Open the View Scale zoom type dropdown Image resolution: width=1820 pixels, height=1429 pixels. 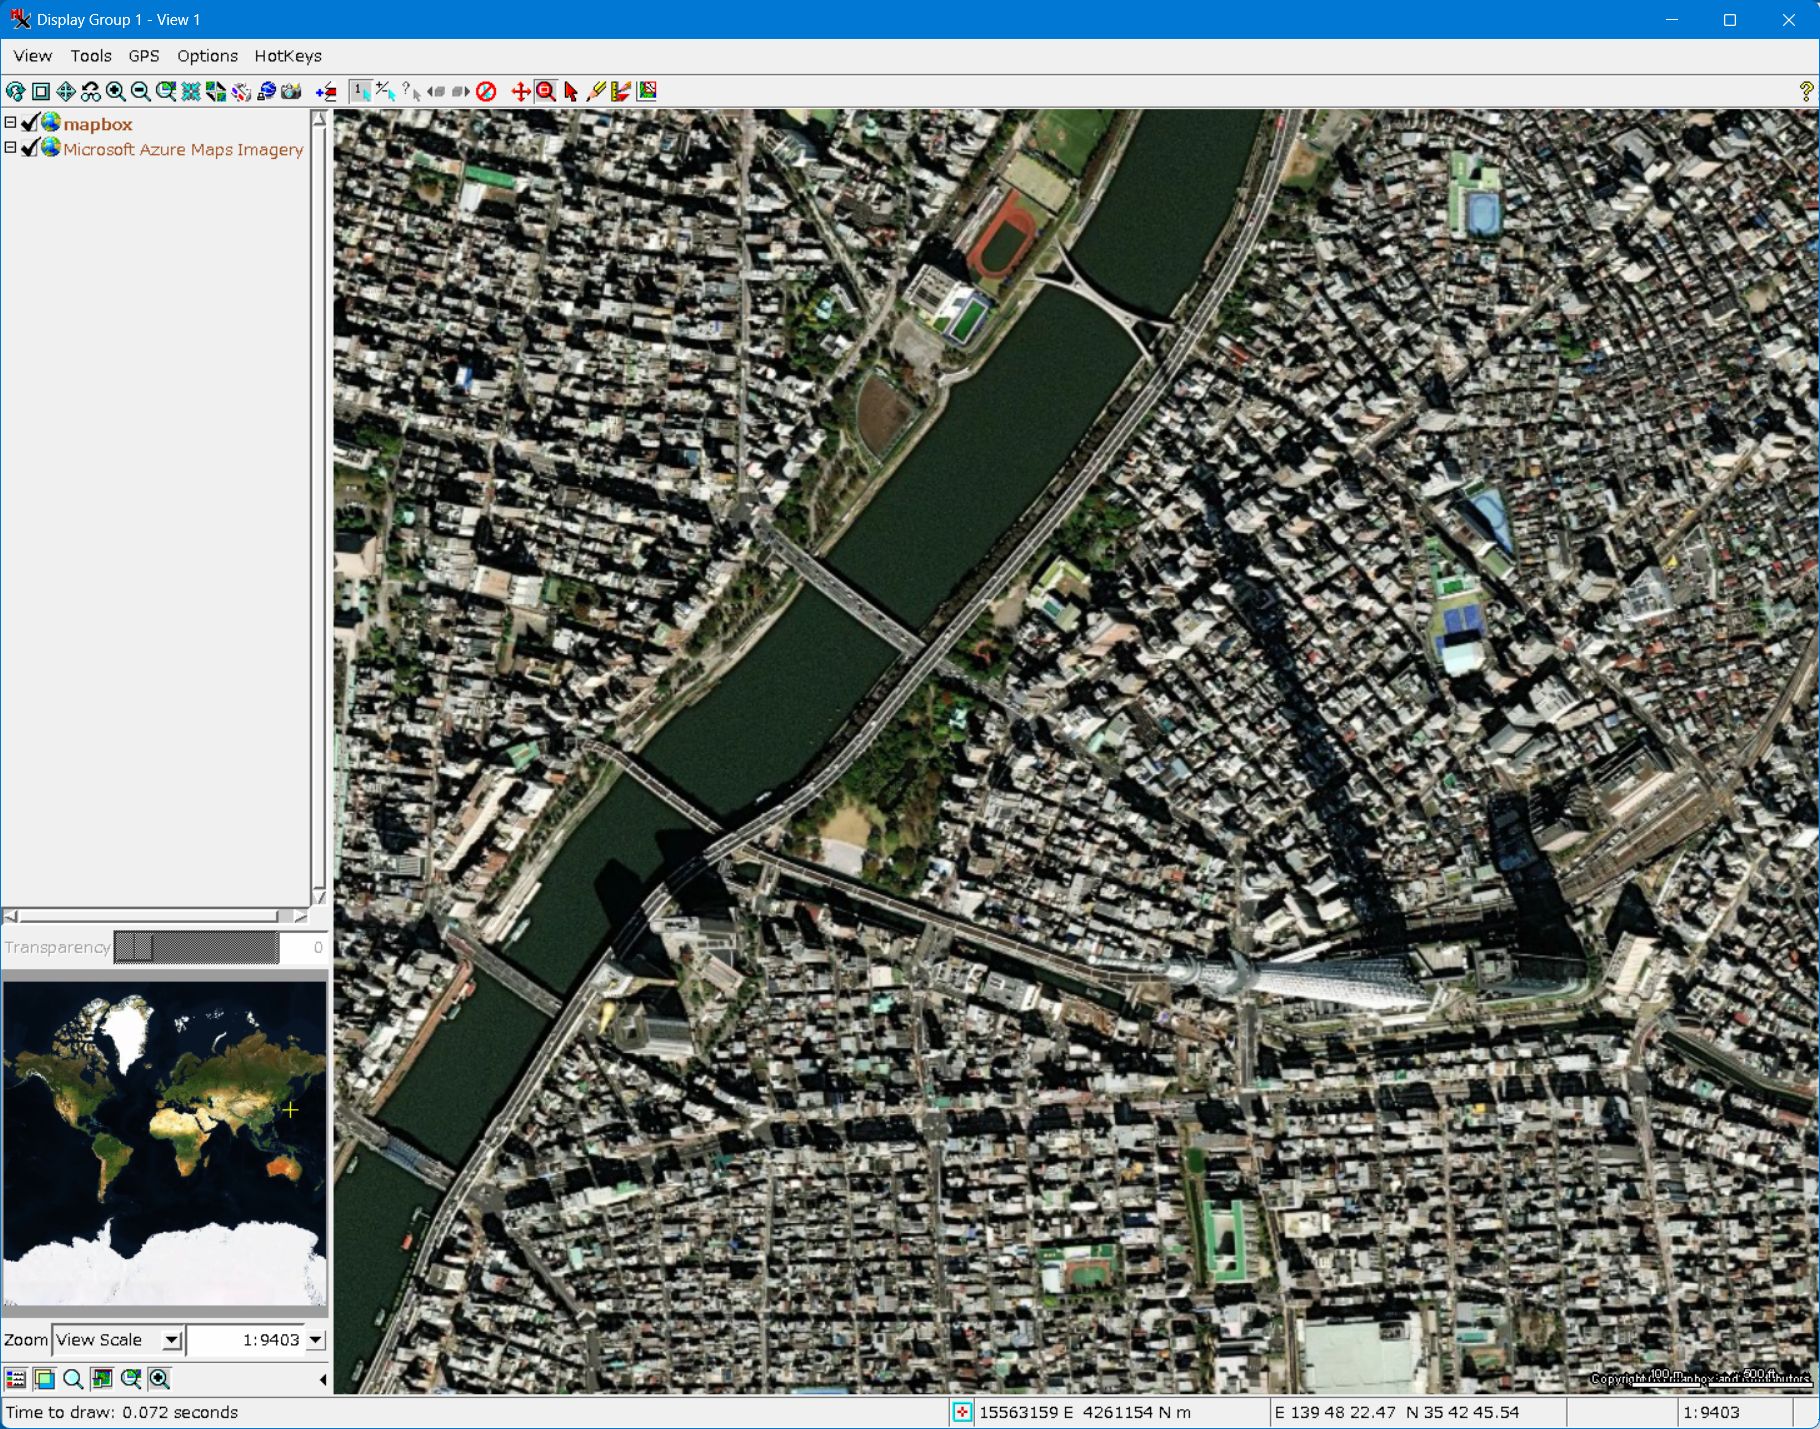pyautogui.click(x=172, y=1340)
